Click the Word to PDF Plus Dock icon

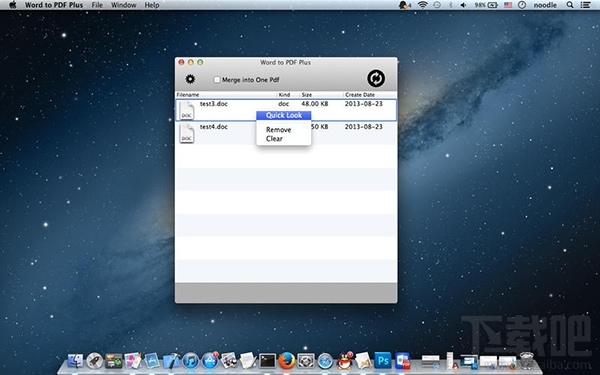[402, 361]
